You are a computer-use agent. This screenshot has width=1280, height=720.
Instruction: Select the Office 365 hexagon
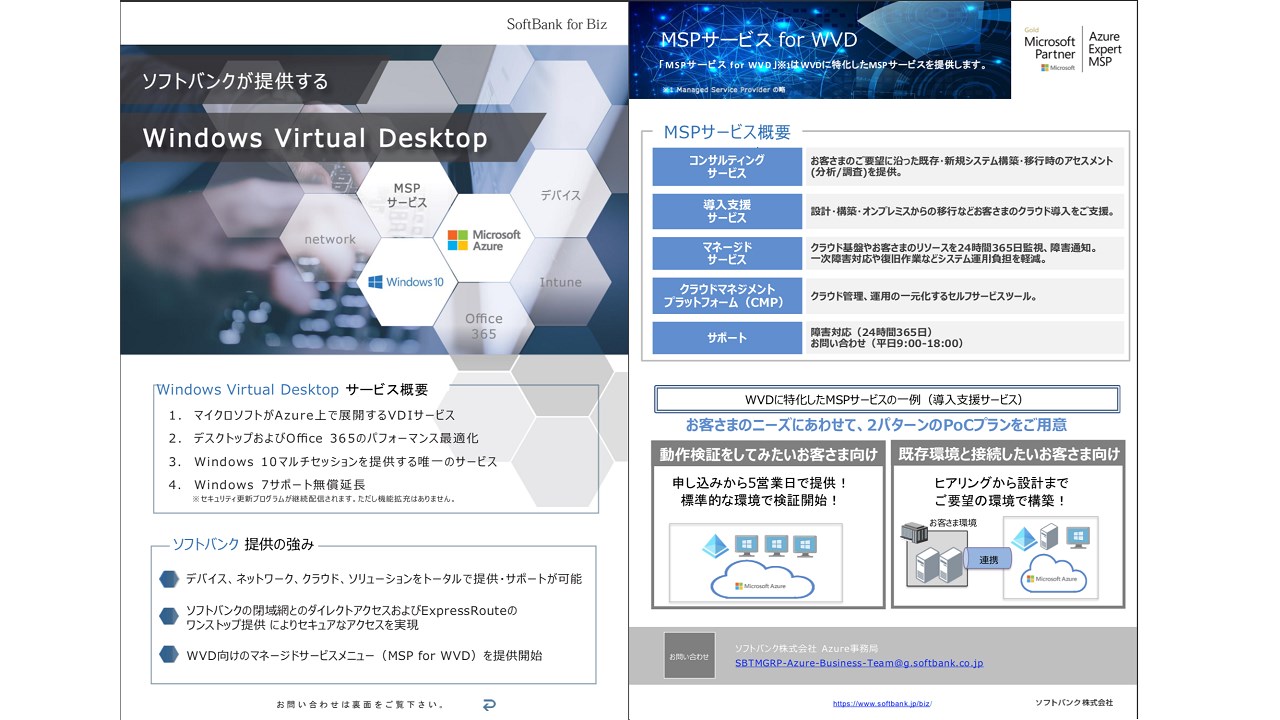(484, 326)
